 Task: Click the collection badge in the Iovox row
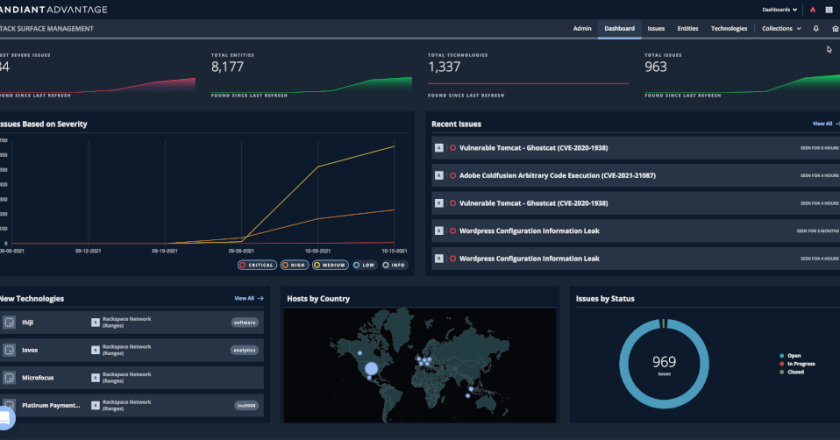point(95,350)
